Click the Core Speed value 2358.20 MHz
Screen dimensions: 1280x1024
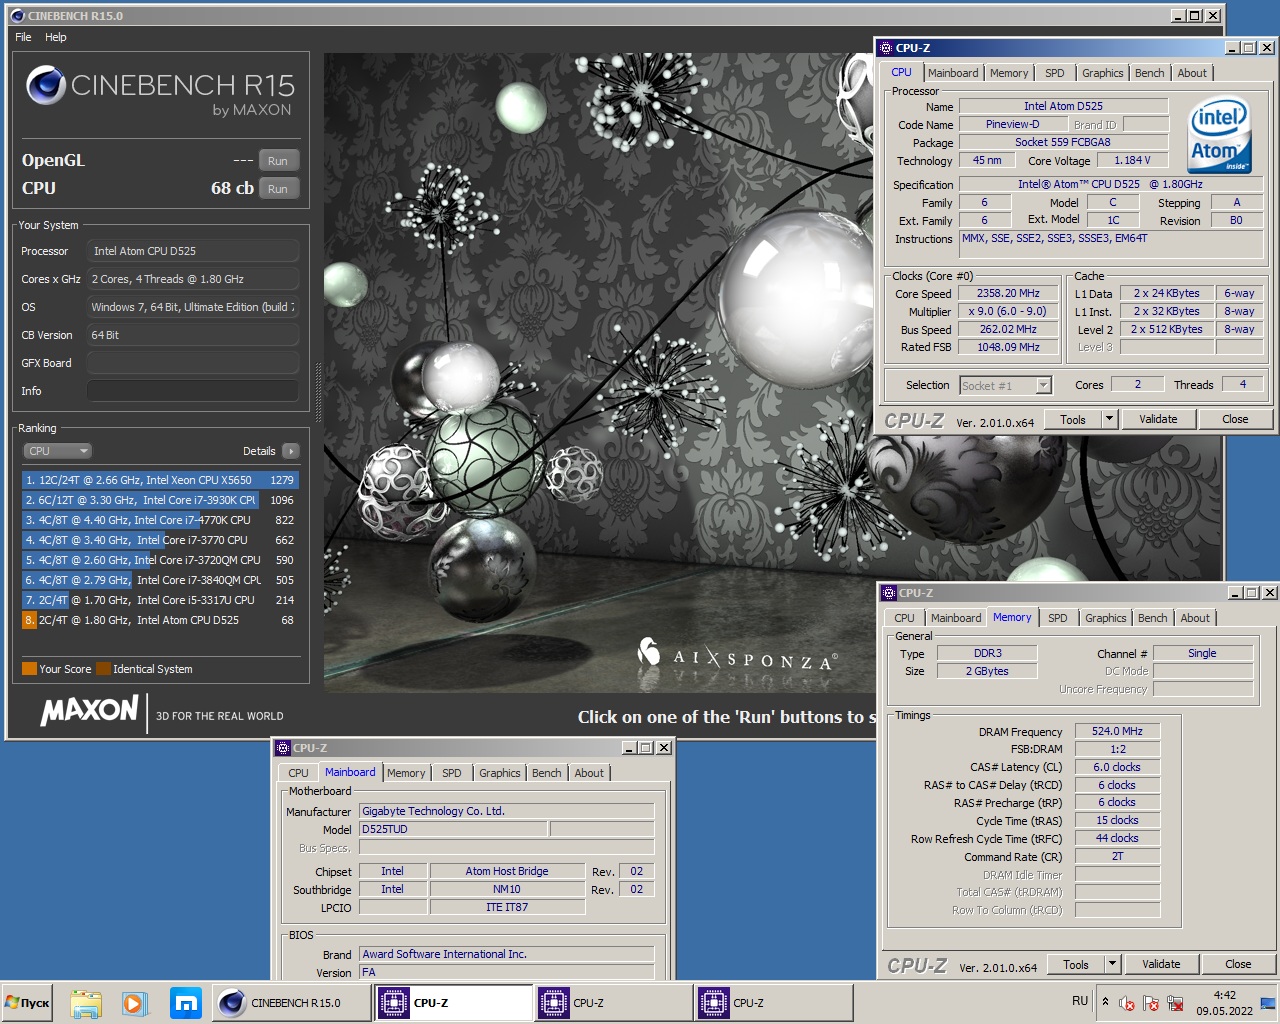(x=1009, y=293)
